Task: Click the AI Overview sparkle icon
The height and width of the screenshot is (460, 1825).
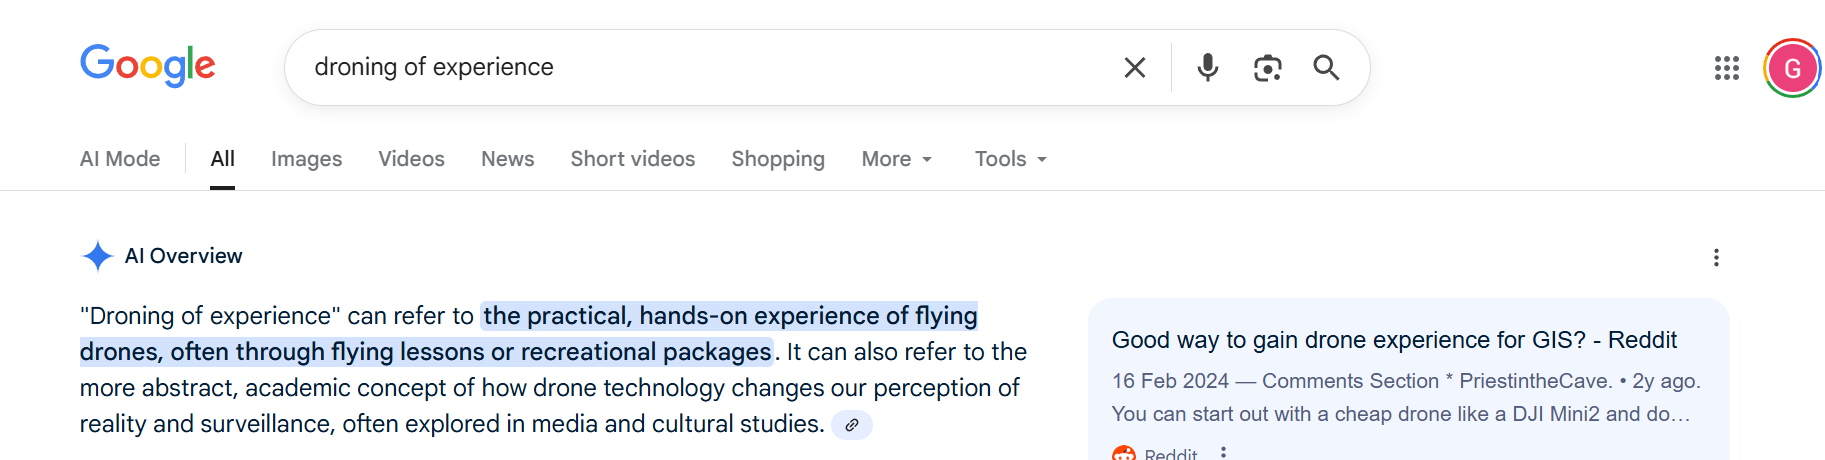Action: pos(97,256)
